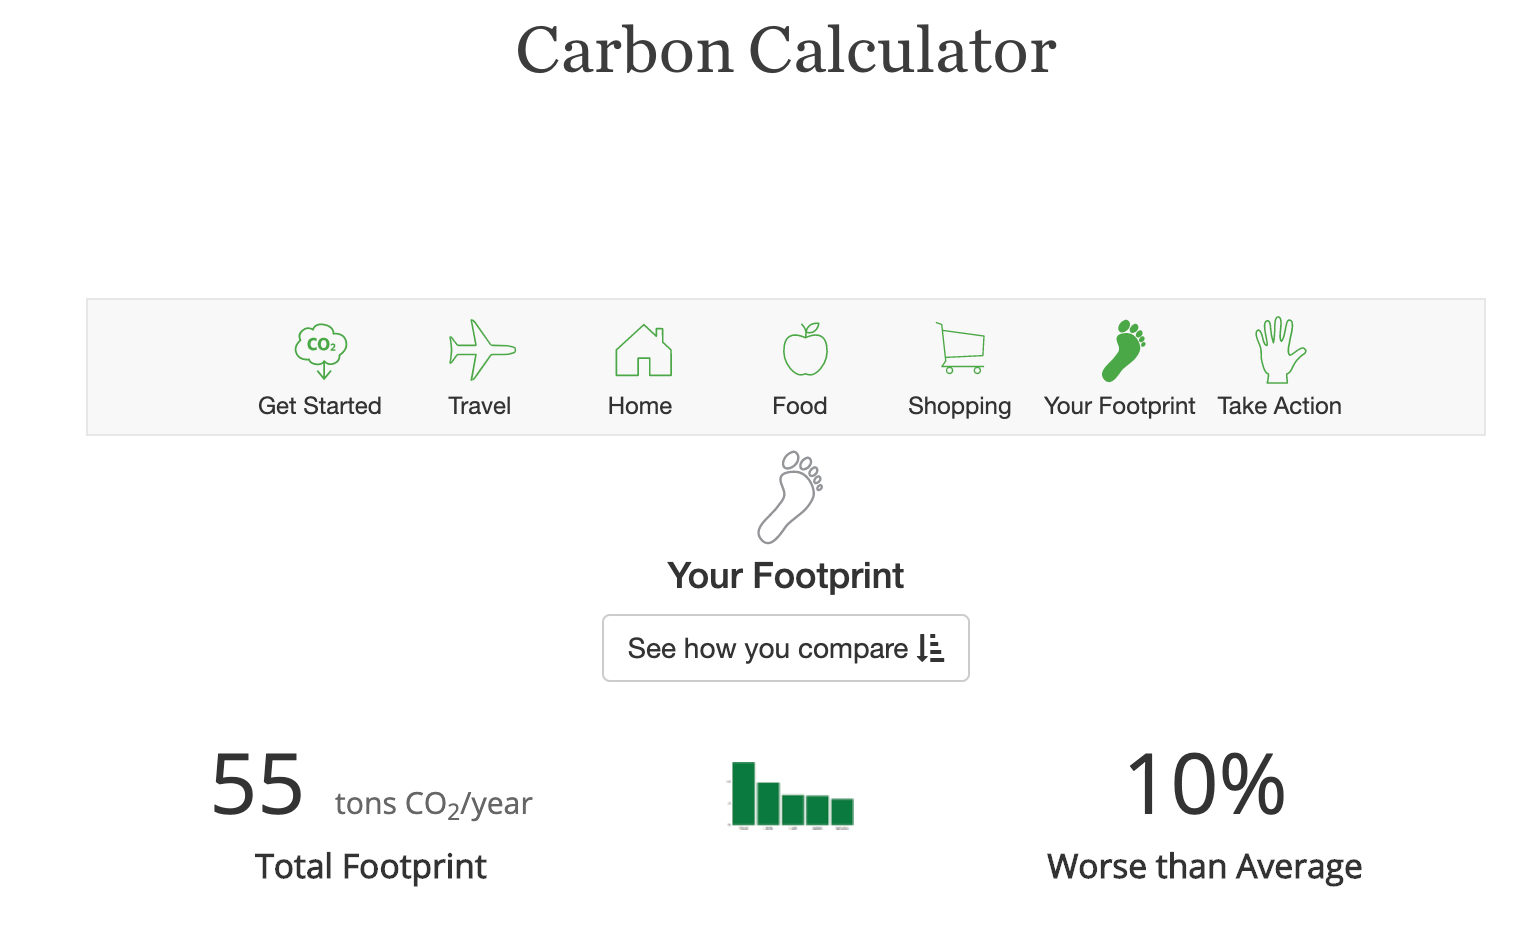The height and width of the screenshot is (938, 1518).
Task: Open the Home tab label
Action: pos(640,406)
